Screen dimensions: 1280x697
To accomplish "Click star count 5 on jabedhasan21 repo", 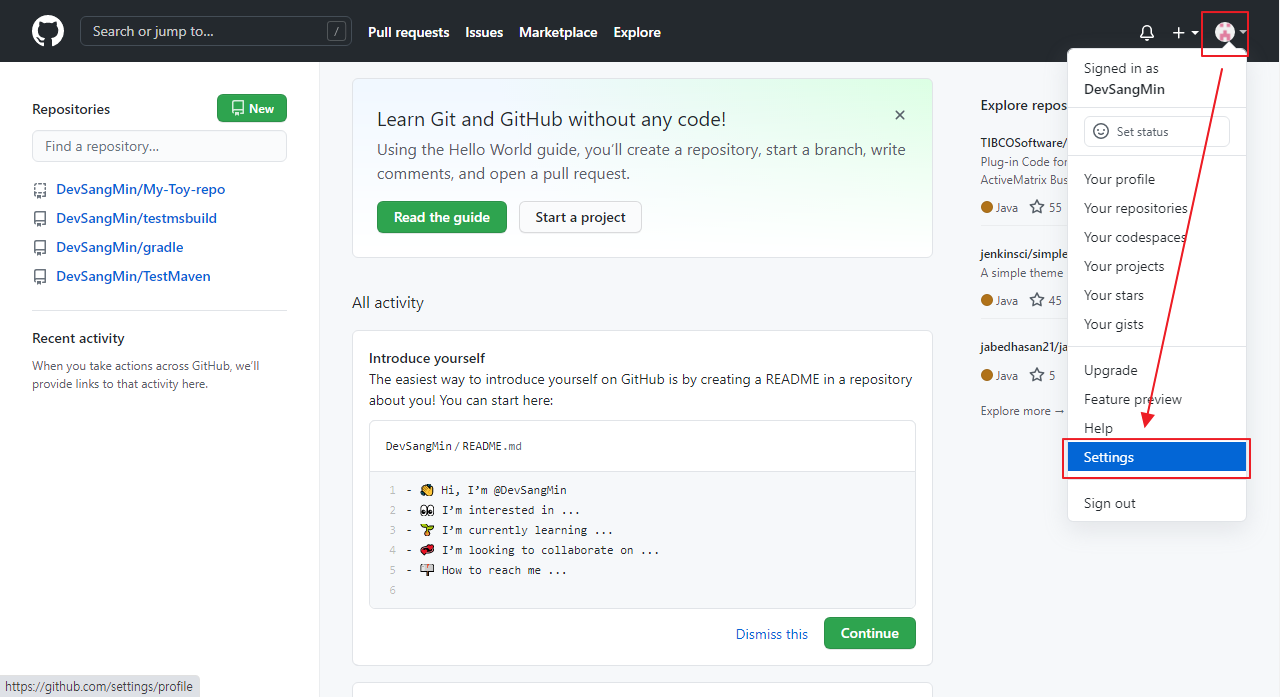I will coord(1043,375).
